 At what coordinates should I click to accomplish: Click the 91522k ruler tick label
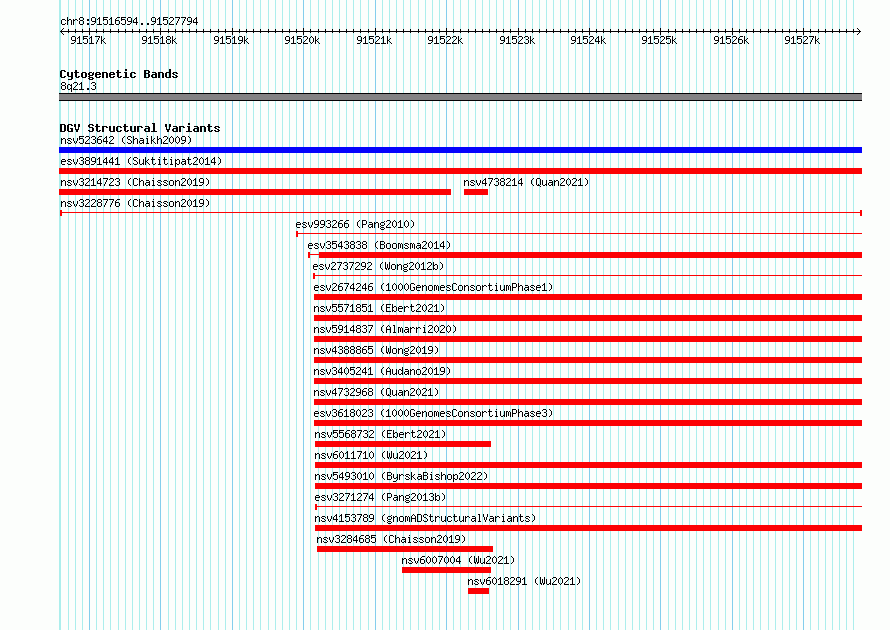[x=445, y=40]
